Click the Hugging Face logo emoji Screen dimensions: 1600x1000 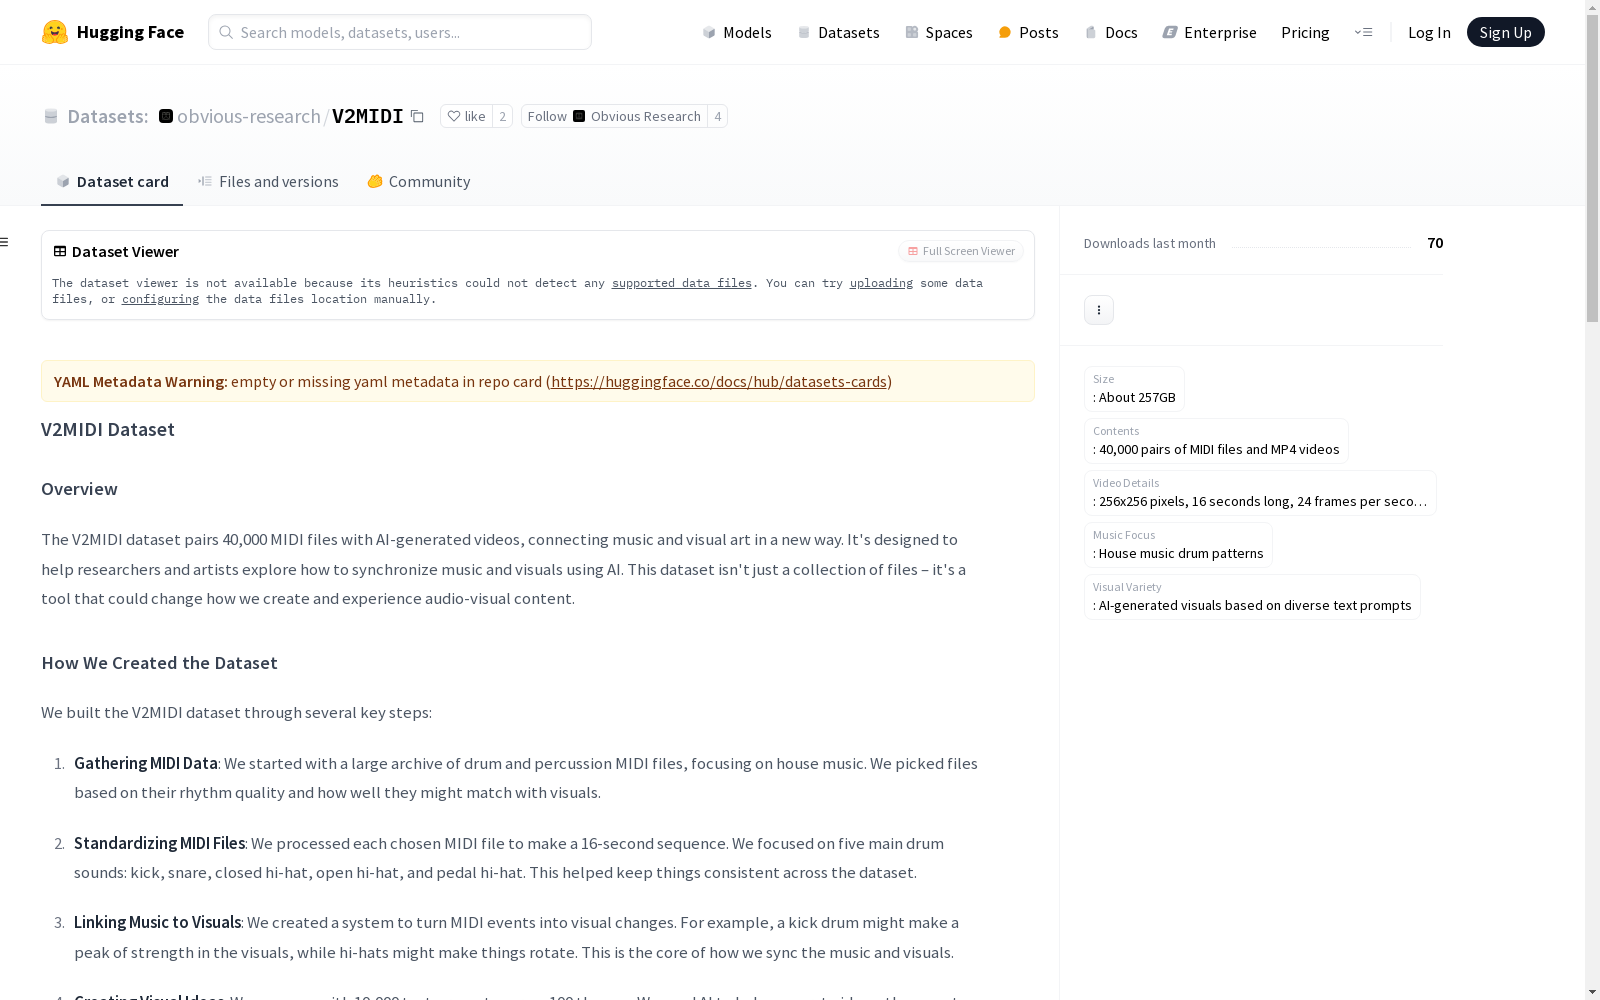coord(55,32)
